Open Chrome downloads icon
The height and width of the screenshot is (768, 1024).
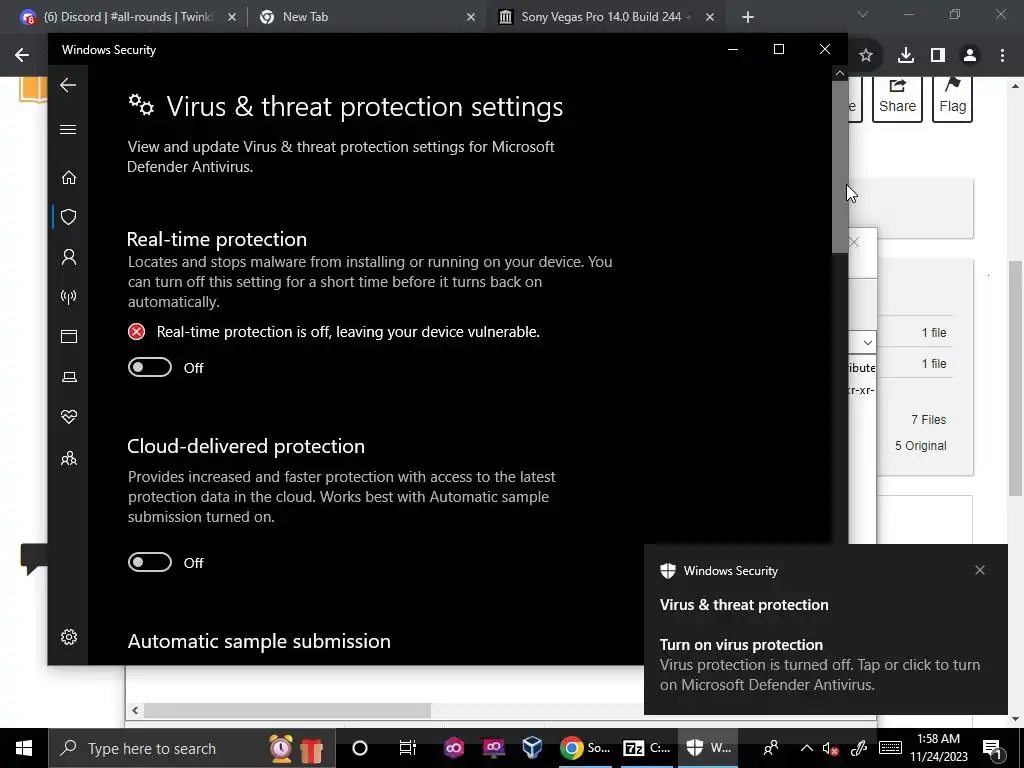pos(906,56)
